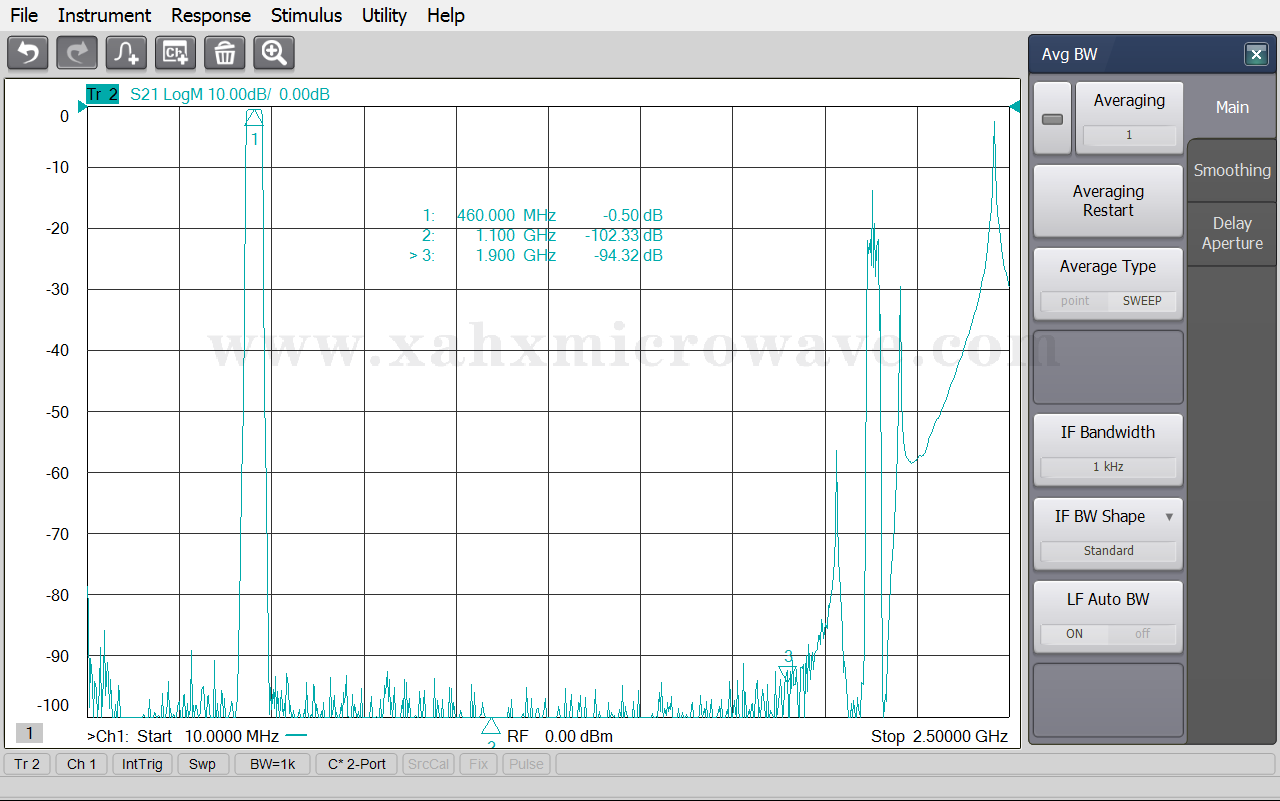Open the Delay Aperture tab
Viewport: 1280px width, 801px height.
1232,233
